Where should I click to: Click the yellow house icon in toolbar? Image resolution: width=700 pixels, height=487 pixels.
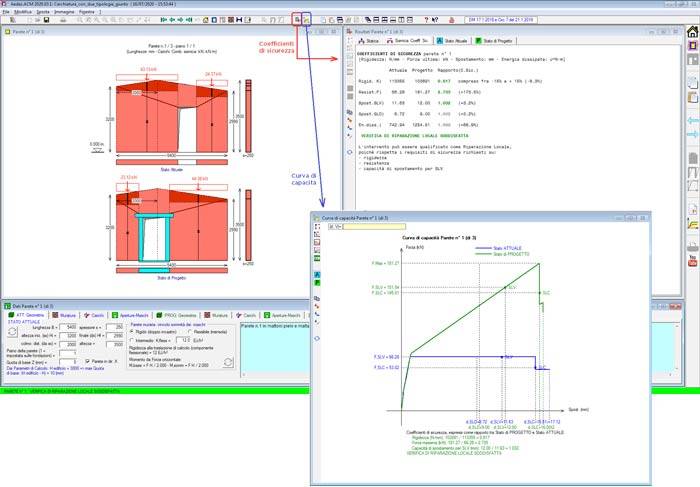tap(205, 20)
